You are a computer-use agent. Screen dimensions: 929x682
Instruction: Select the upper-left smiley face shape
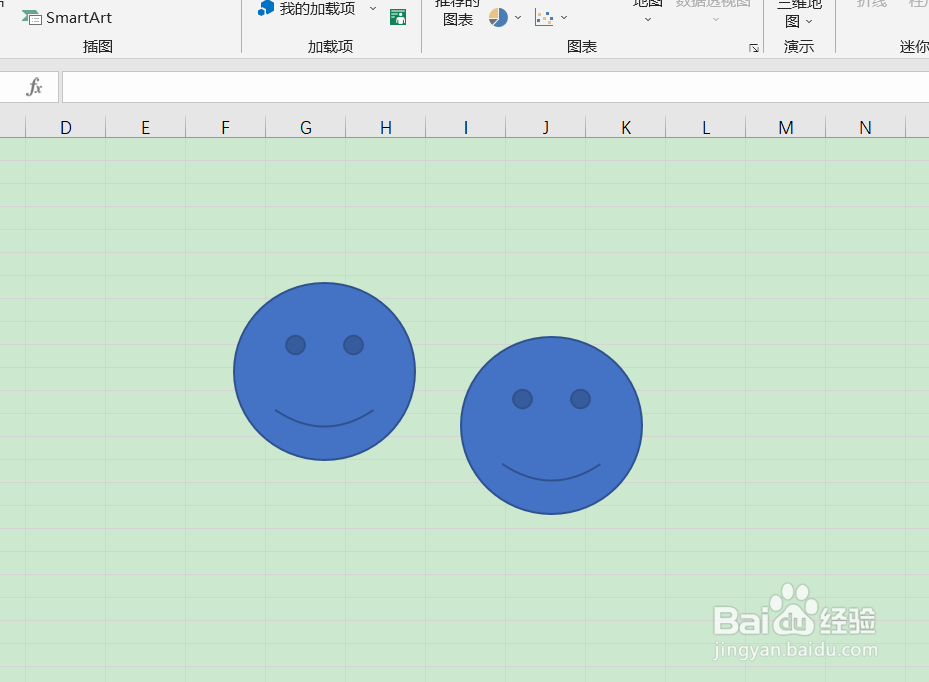[x=324, y=372]
